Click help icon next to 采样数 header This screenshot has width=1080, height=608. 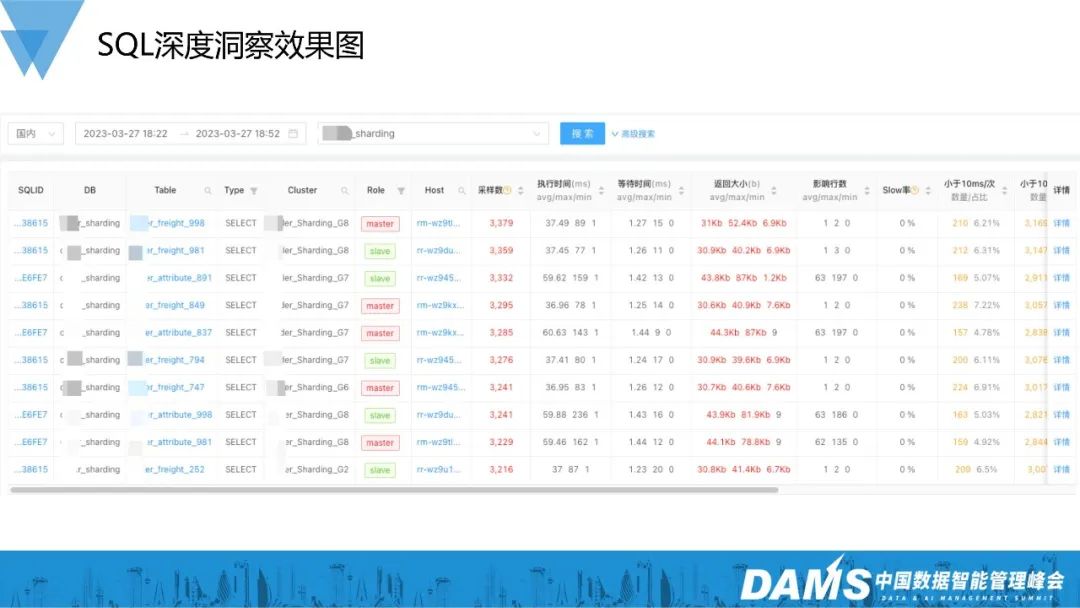507,191
